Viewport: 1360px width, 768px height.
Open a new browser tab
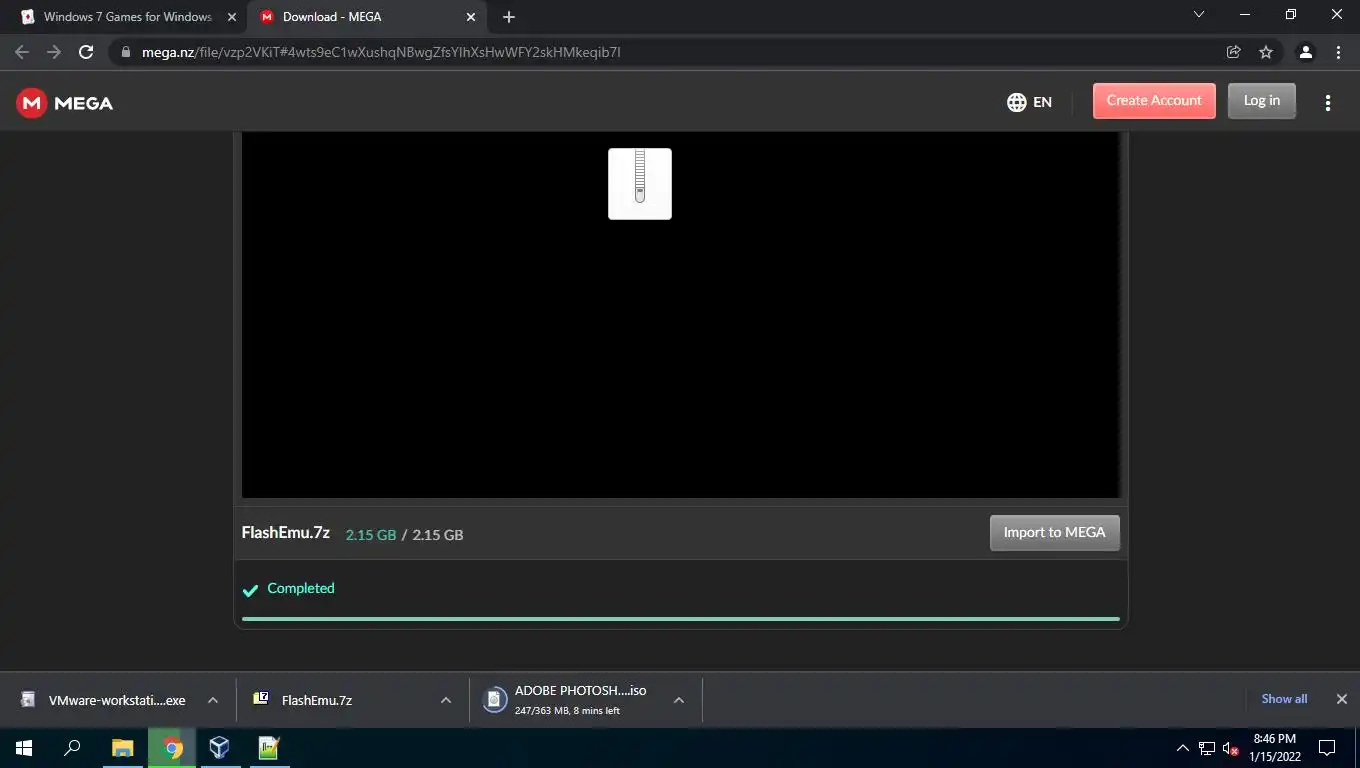[x=509, y=17]
